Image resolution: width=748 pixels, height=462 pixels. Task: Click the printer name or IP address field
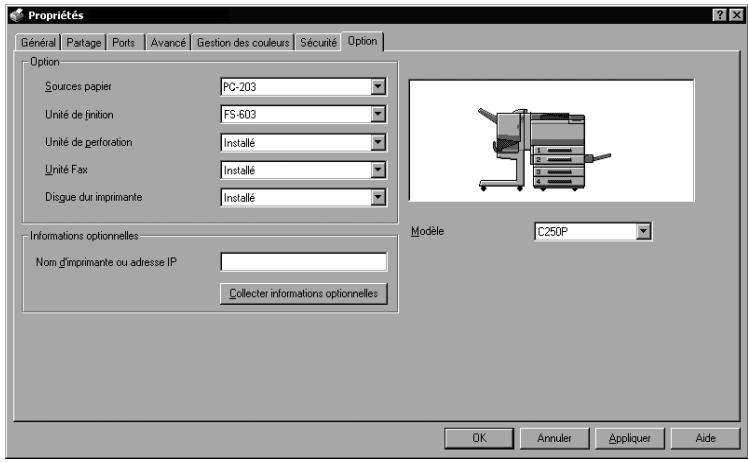[x=304, y=262]
